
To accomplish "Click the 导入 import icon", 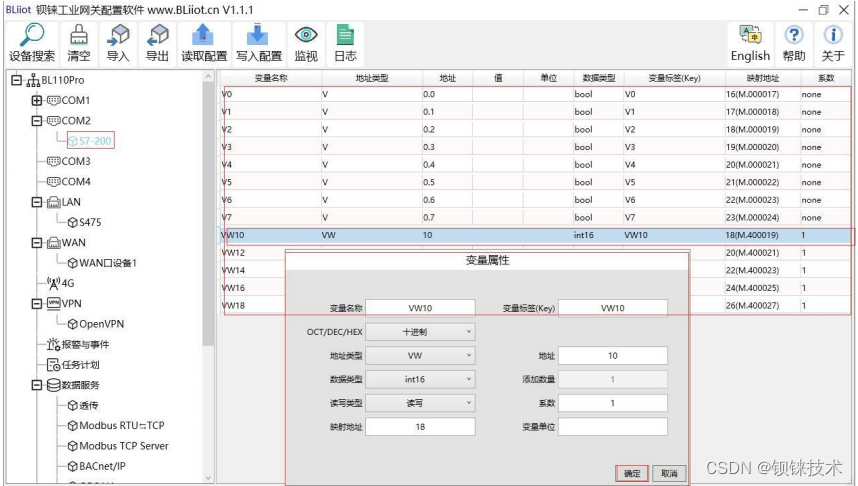I will coord(118,36).
